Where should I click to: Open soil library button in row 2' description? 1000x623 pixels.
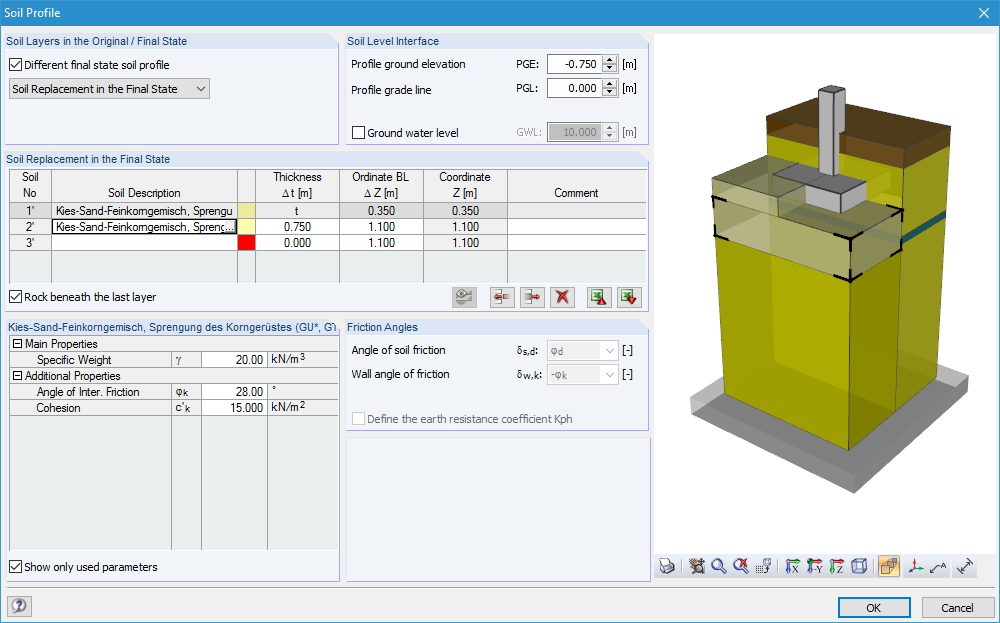click(x=230, y=226)
